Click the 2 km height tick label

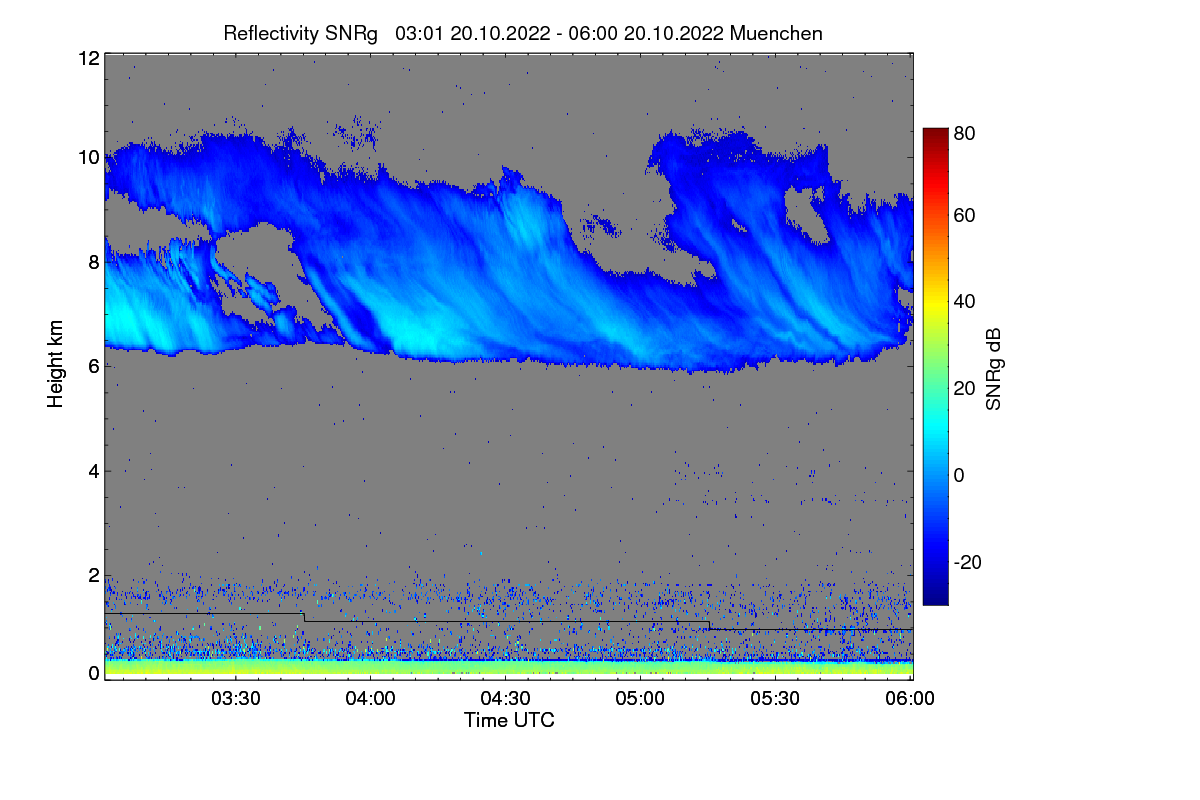tap(94, 575)
